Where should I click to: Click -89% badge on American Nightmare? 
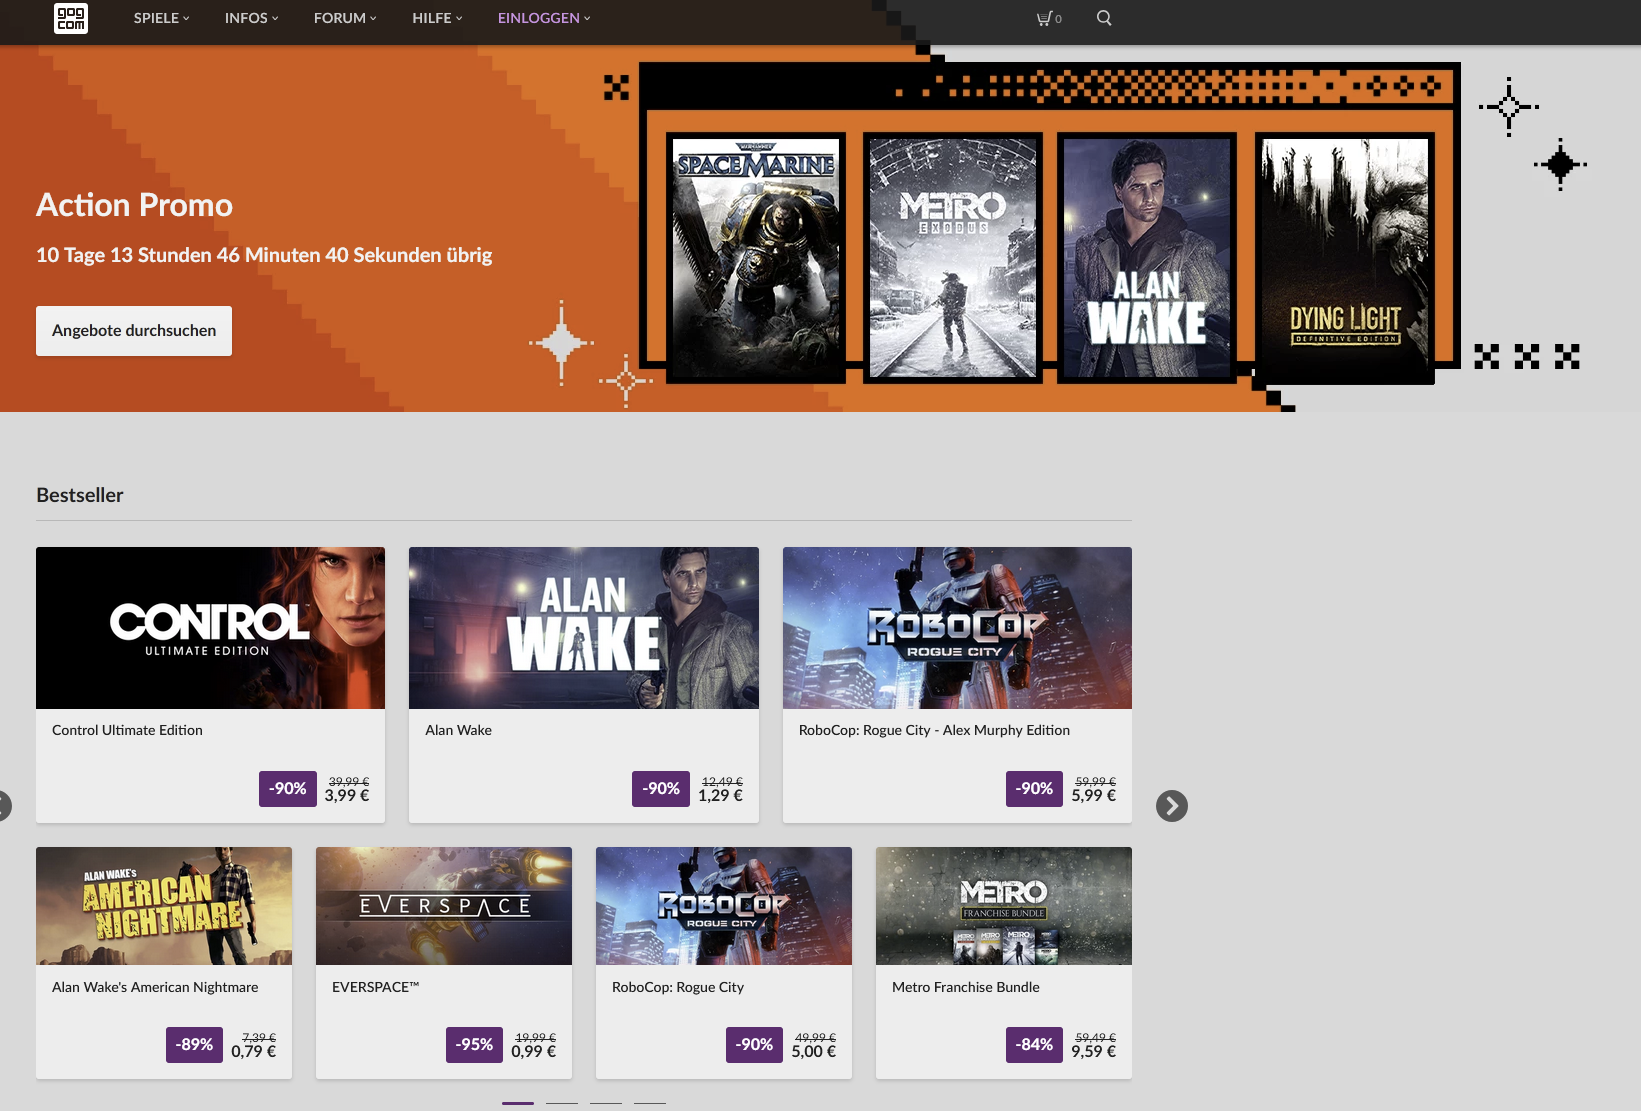195,1045
